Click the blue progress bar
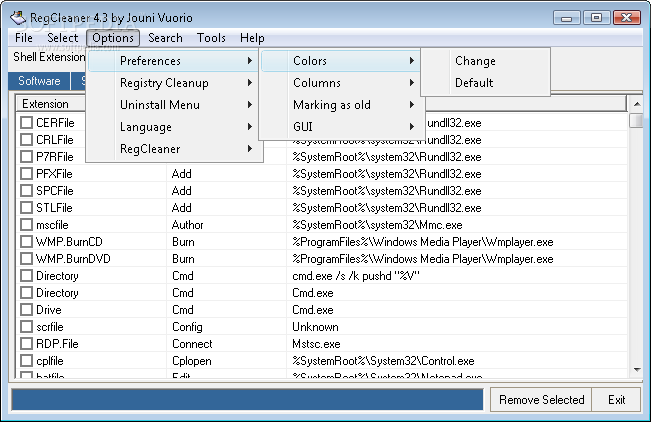The width and height of the screenshot is (651, 422). click(x=247, y=400)
